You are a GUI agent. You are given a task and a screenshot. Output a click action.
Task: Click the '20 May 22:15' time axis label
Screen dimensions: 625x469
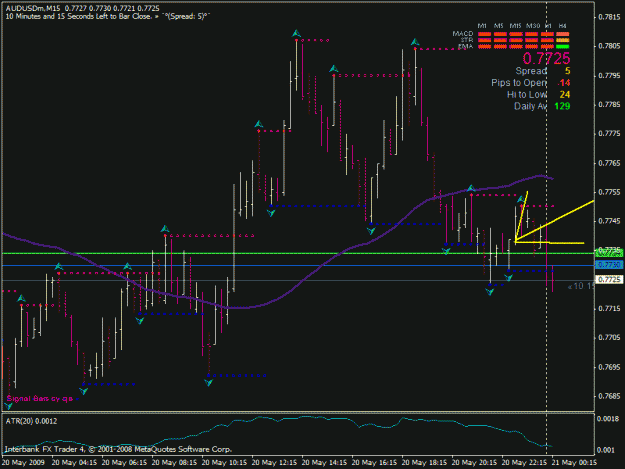tap(524, 463)
